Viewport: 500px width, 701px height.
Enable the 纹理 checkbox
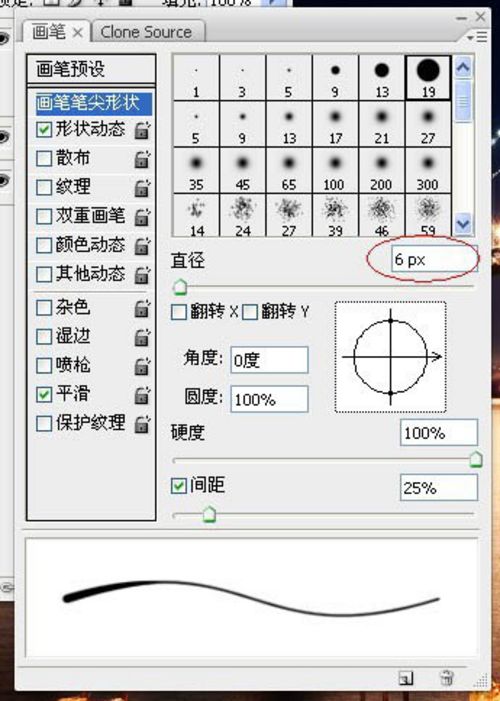pos(44,188)
